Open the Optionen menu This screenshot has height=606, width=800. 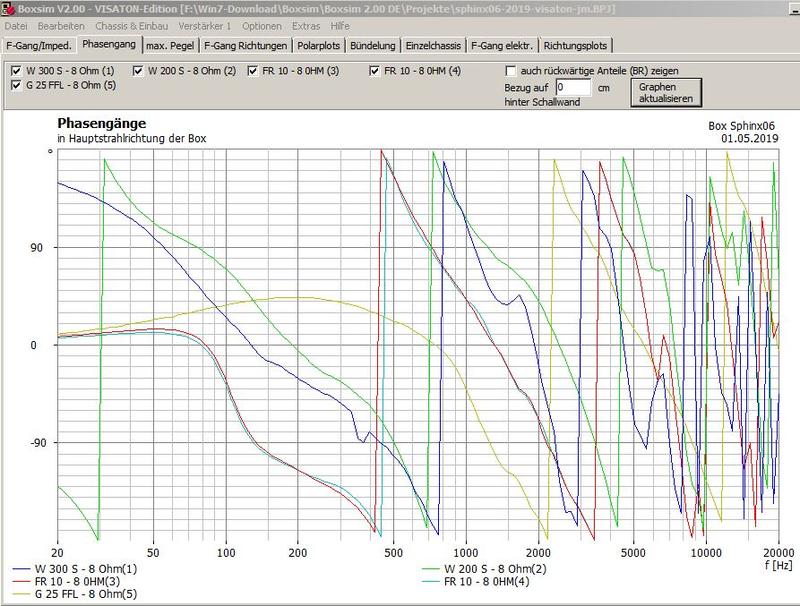tap(262, 25)
